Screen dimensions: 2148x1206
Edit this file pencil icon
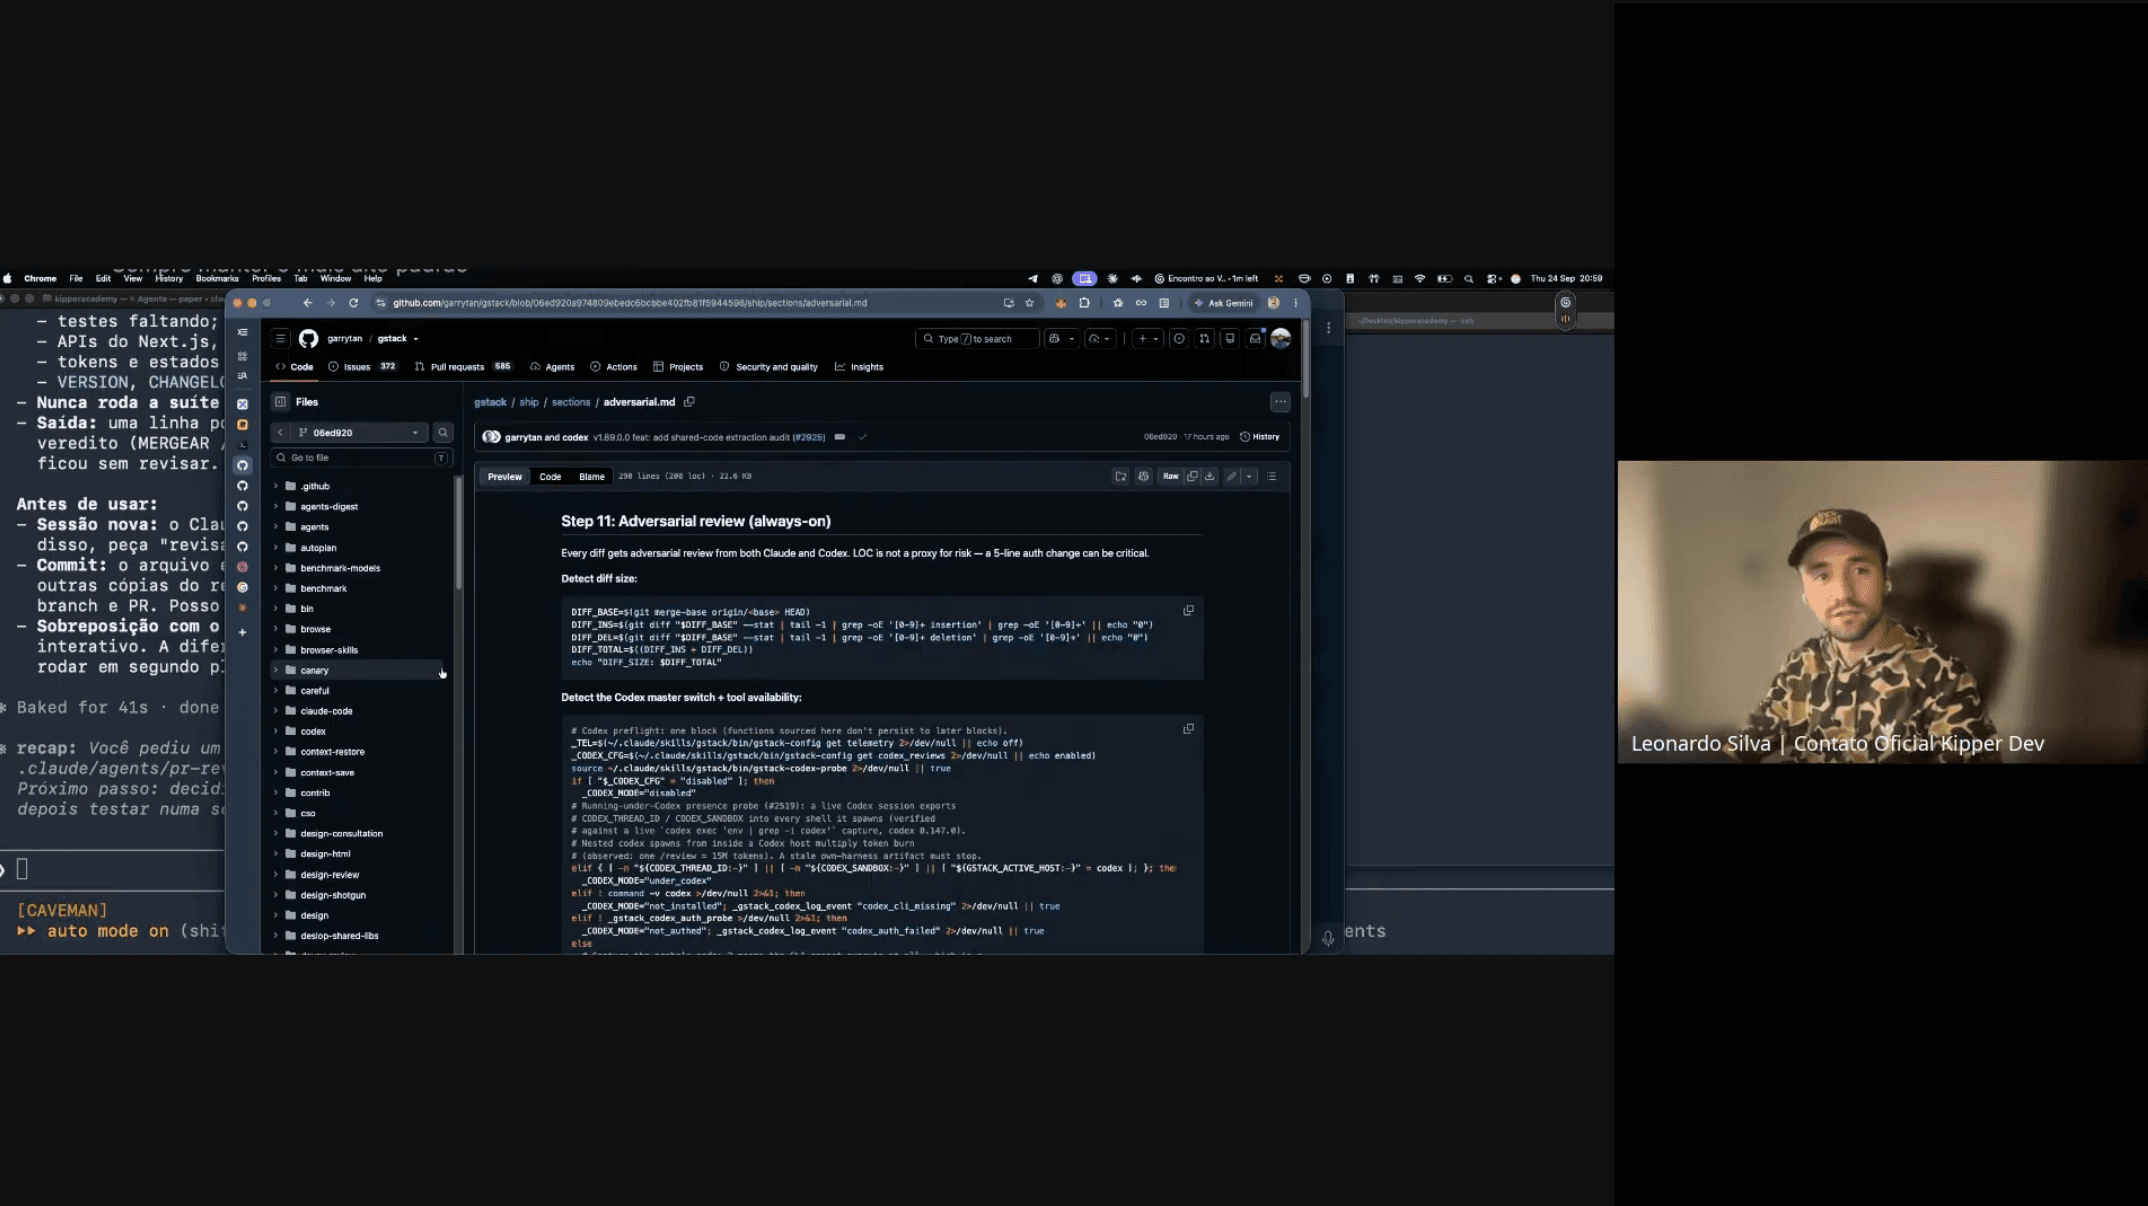[x=1232, y=477]
